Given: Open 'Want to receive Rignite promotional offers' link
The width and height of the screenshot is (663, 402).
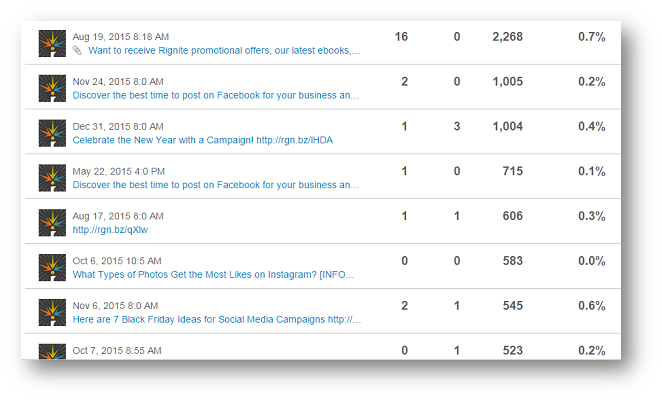Looking at the screenshot, I should 224,51.
